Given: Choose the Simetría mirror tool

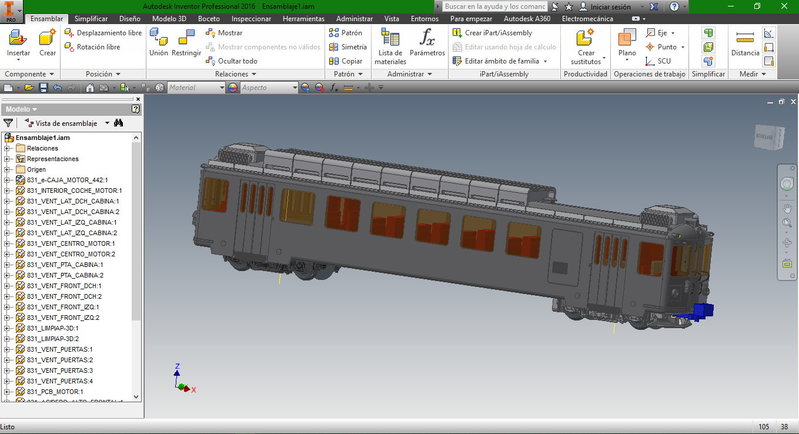Looking at the screenshot, I should tap(348, 47).
